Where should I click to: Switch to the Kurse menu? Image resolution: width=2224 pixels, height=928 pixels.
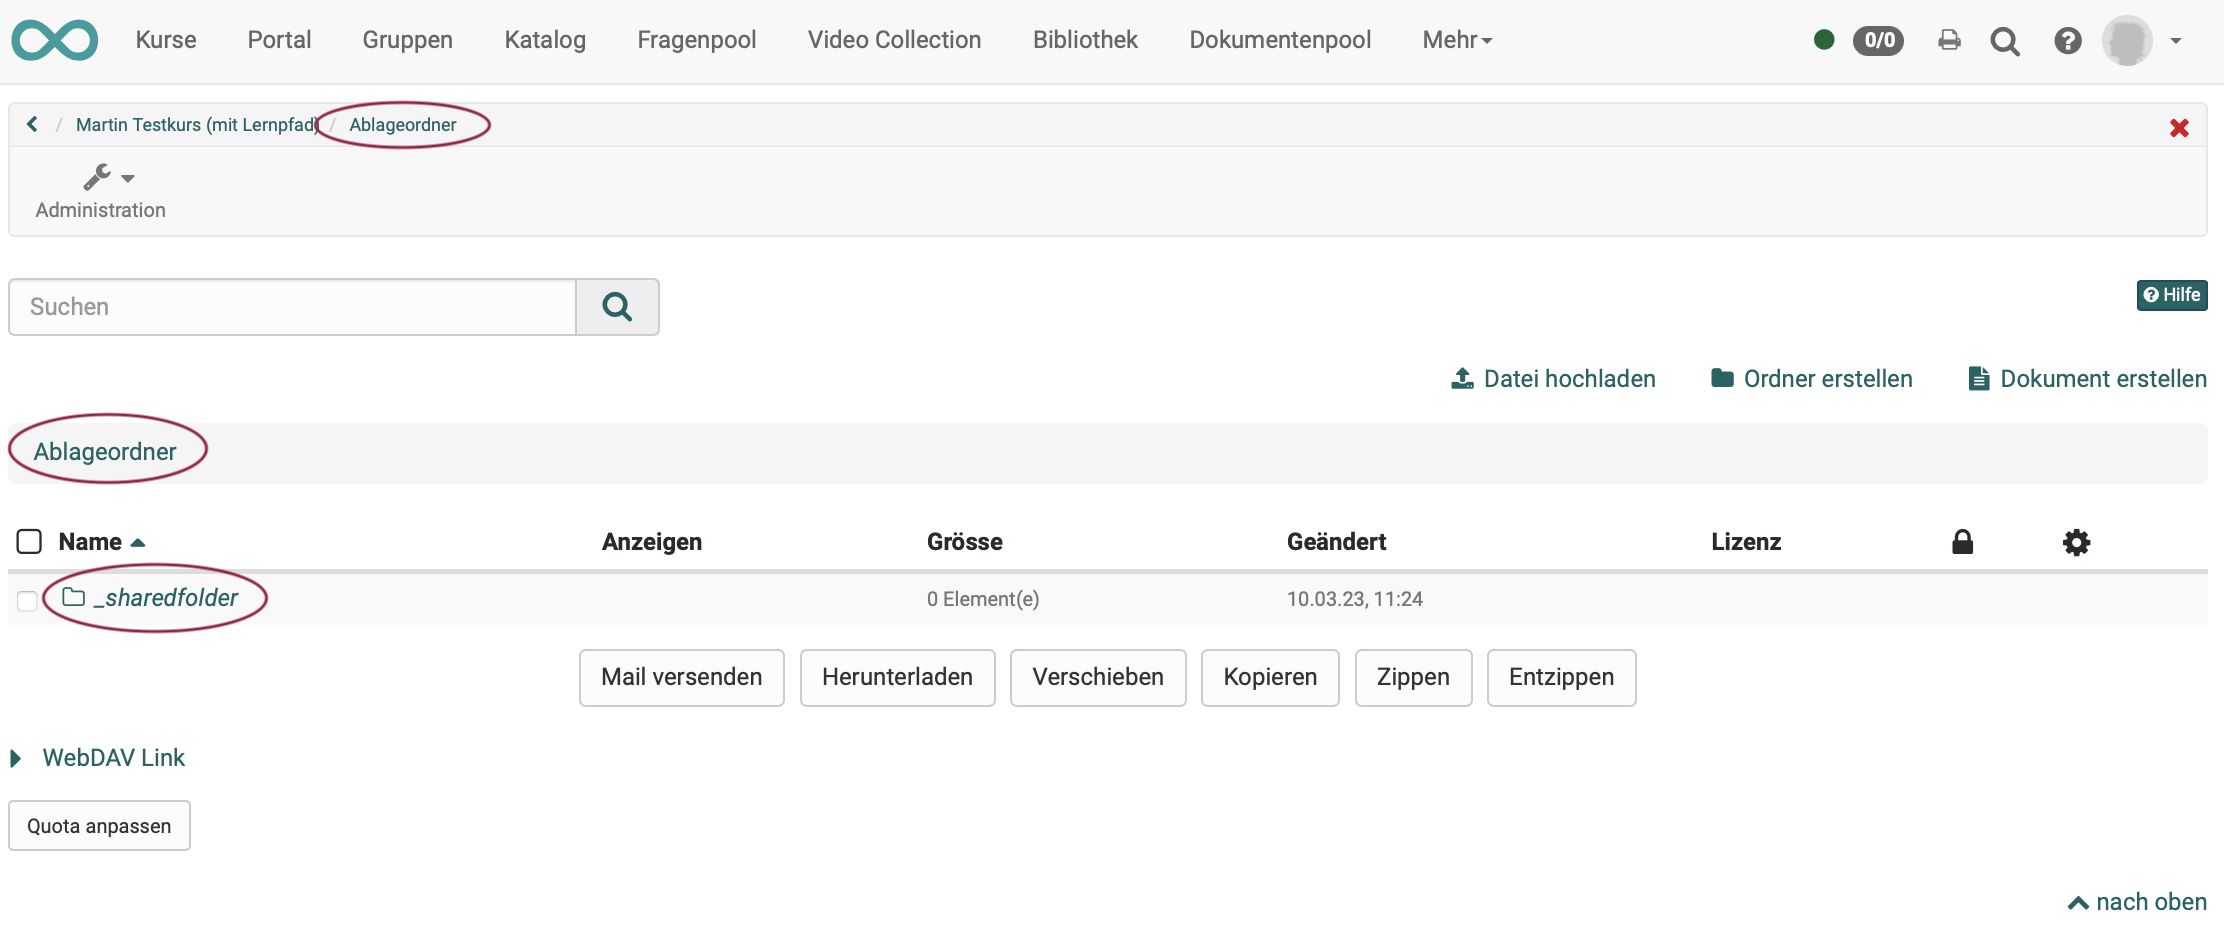pyautogui.click(x=165, y=40)
